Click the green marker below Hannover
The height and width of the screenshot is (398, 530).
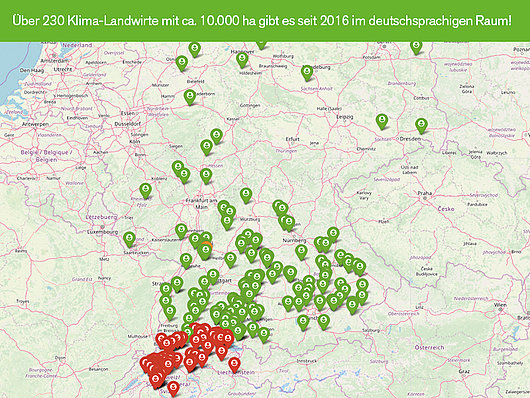pyautogui.click(x=242, y=61)
